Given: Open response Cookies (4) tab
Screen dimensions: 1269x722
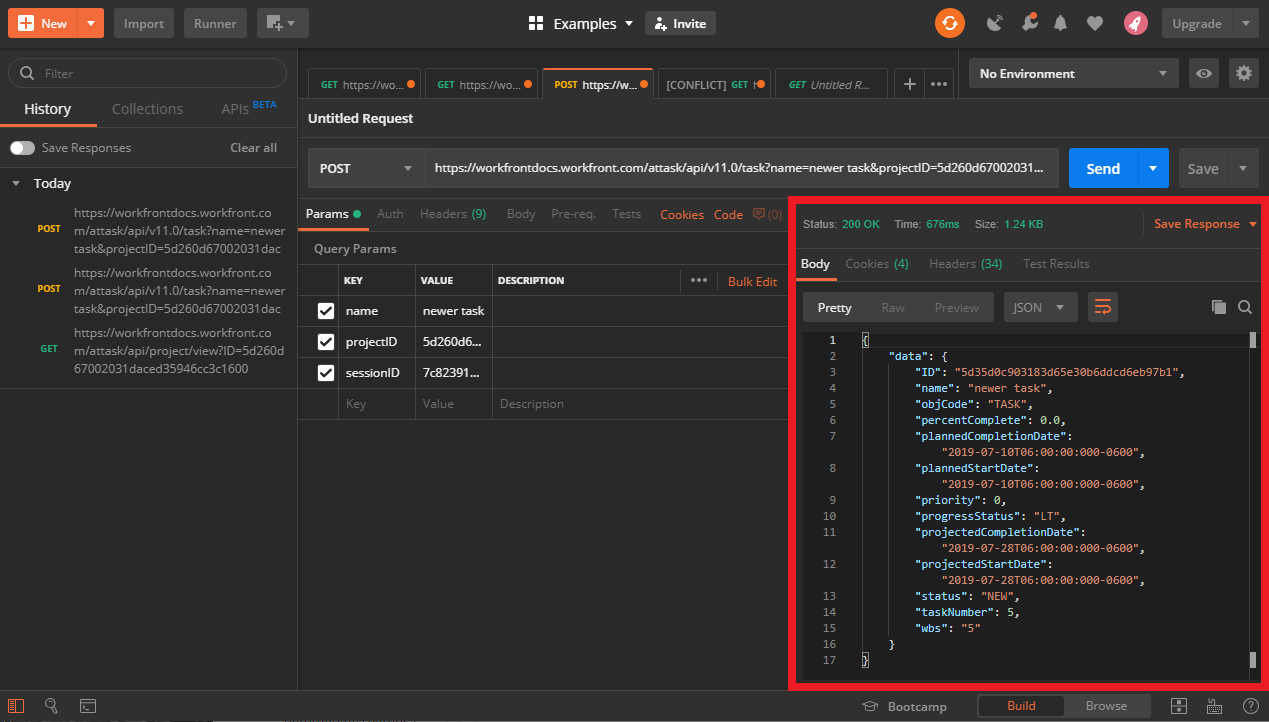Looking at the screenshot, I should (877, 264).
